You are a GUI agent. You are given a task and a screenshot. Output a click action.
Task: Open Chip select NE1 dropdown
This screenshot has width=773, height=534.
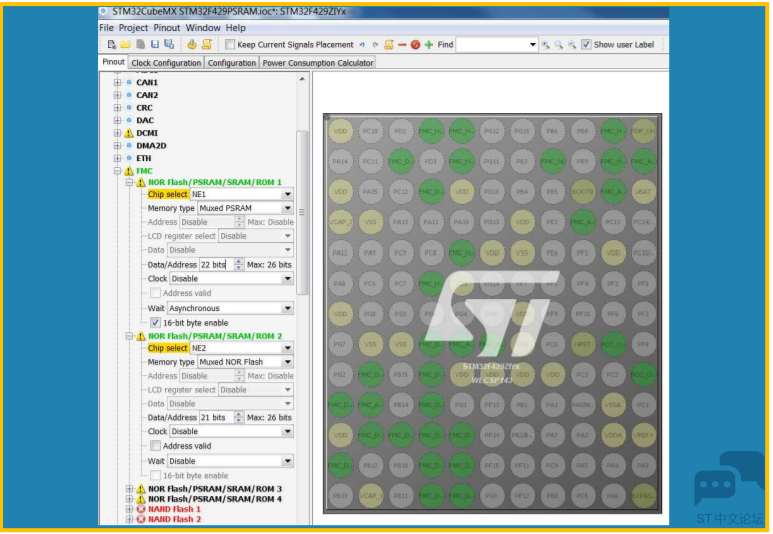point(287,194)
